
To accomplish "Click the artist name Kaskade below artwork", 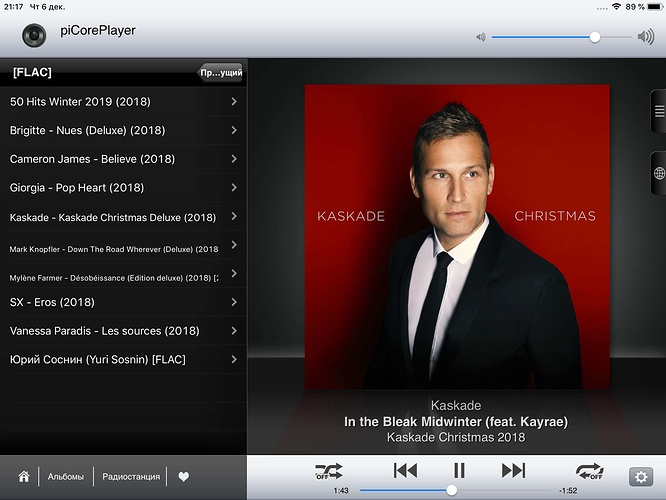I will pos(456,405).
